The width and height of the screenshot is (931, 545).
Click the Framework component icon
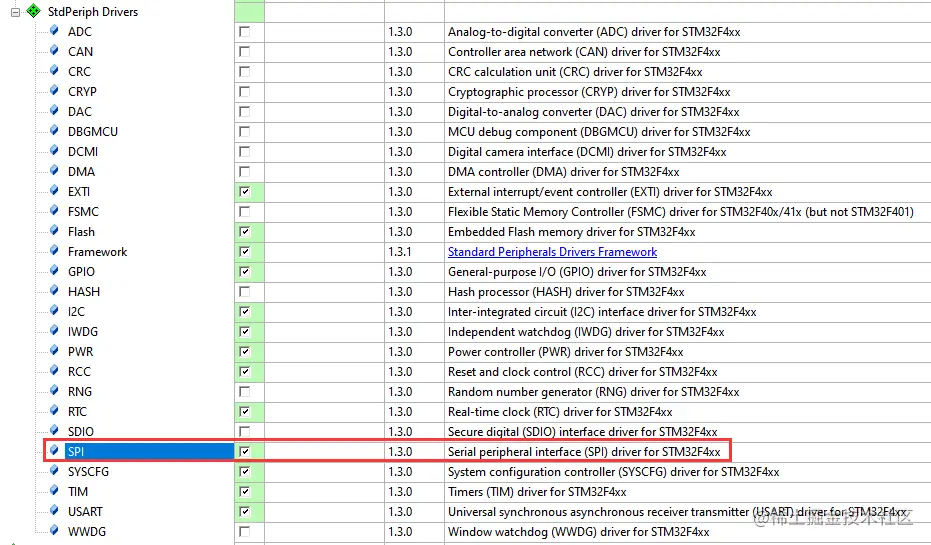pyautogui.click(x=54, y=251)
